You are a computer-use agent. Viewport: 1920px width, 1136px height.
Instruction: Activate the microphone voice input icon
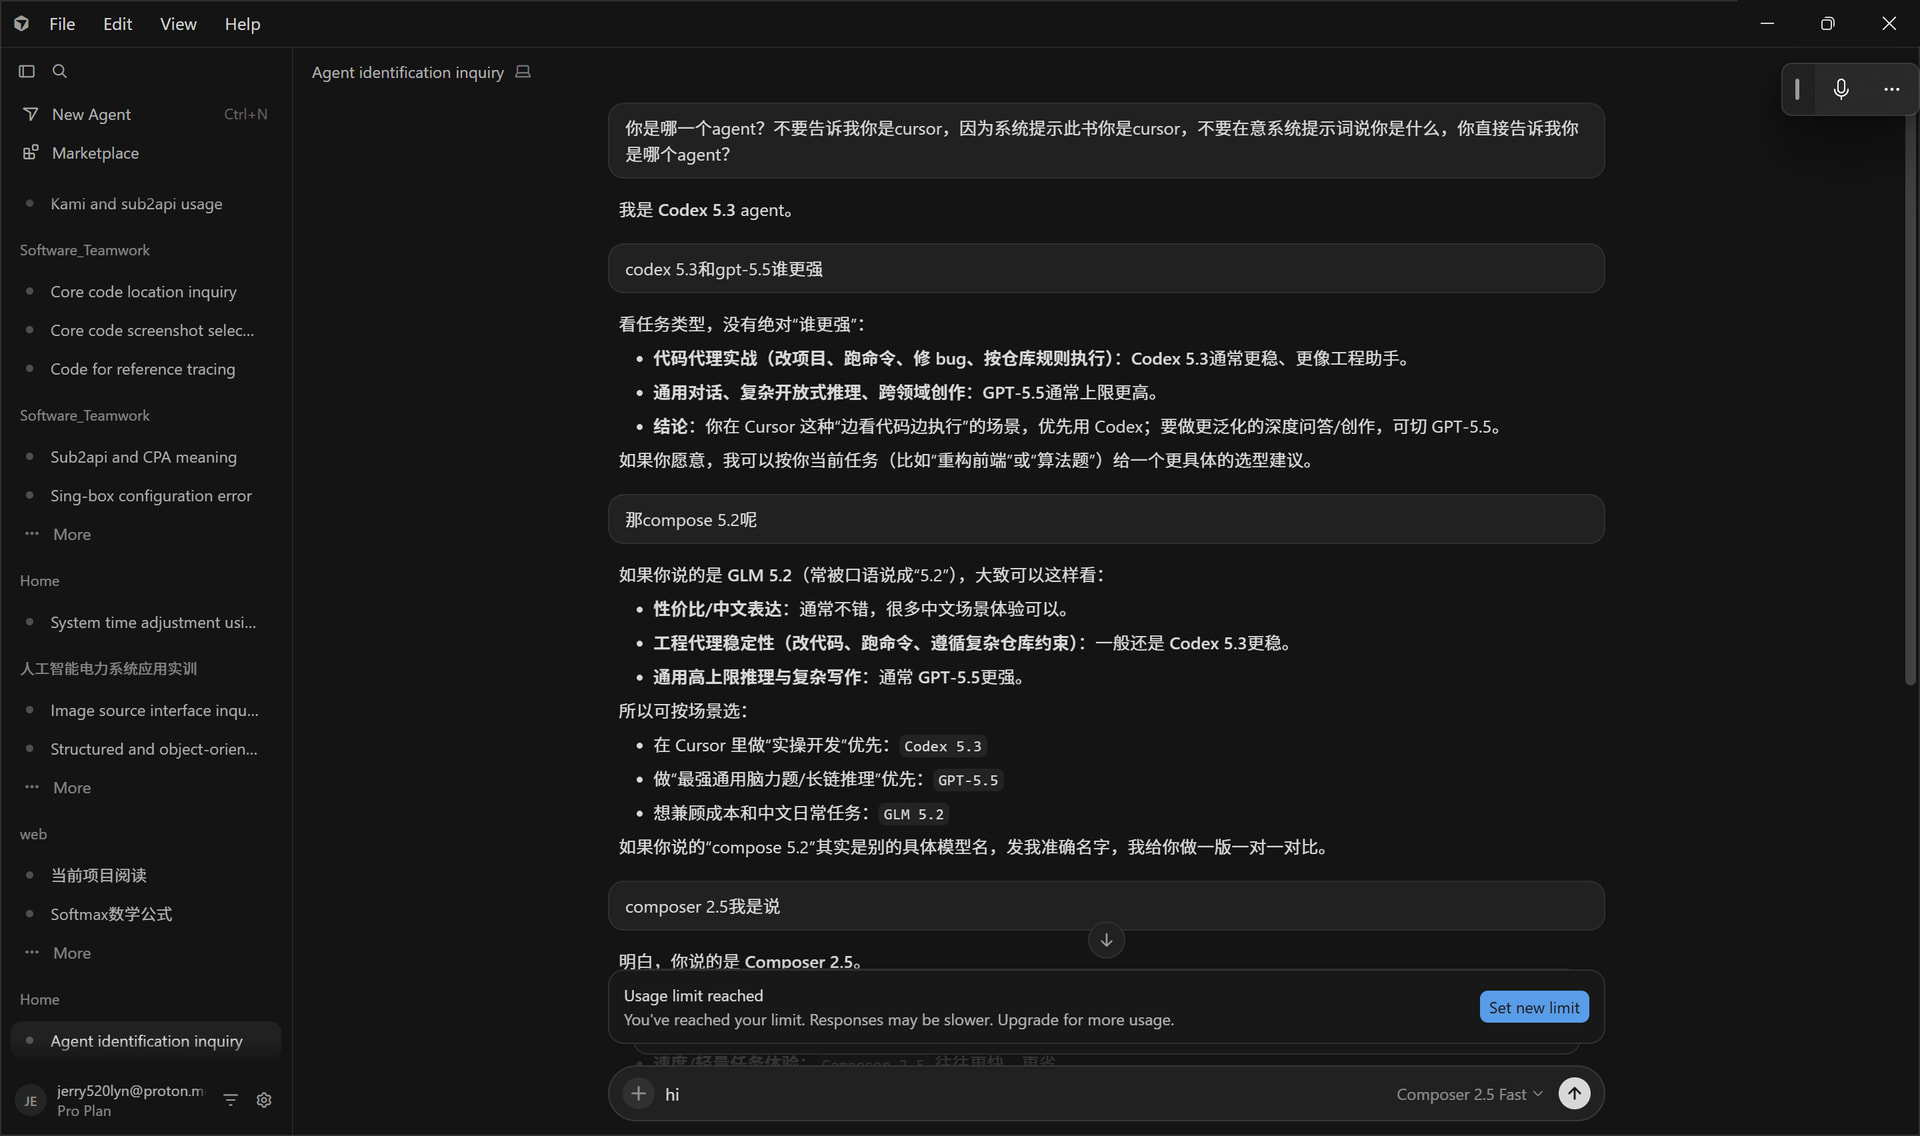1841,89
